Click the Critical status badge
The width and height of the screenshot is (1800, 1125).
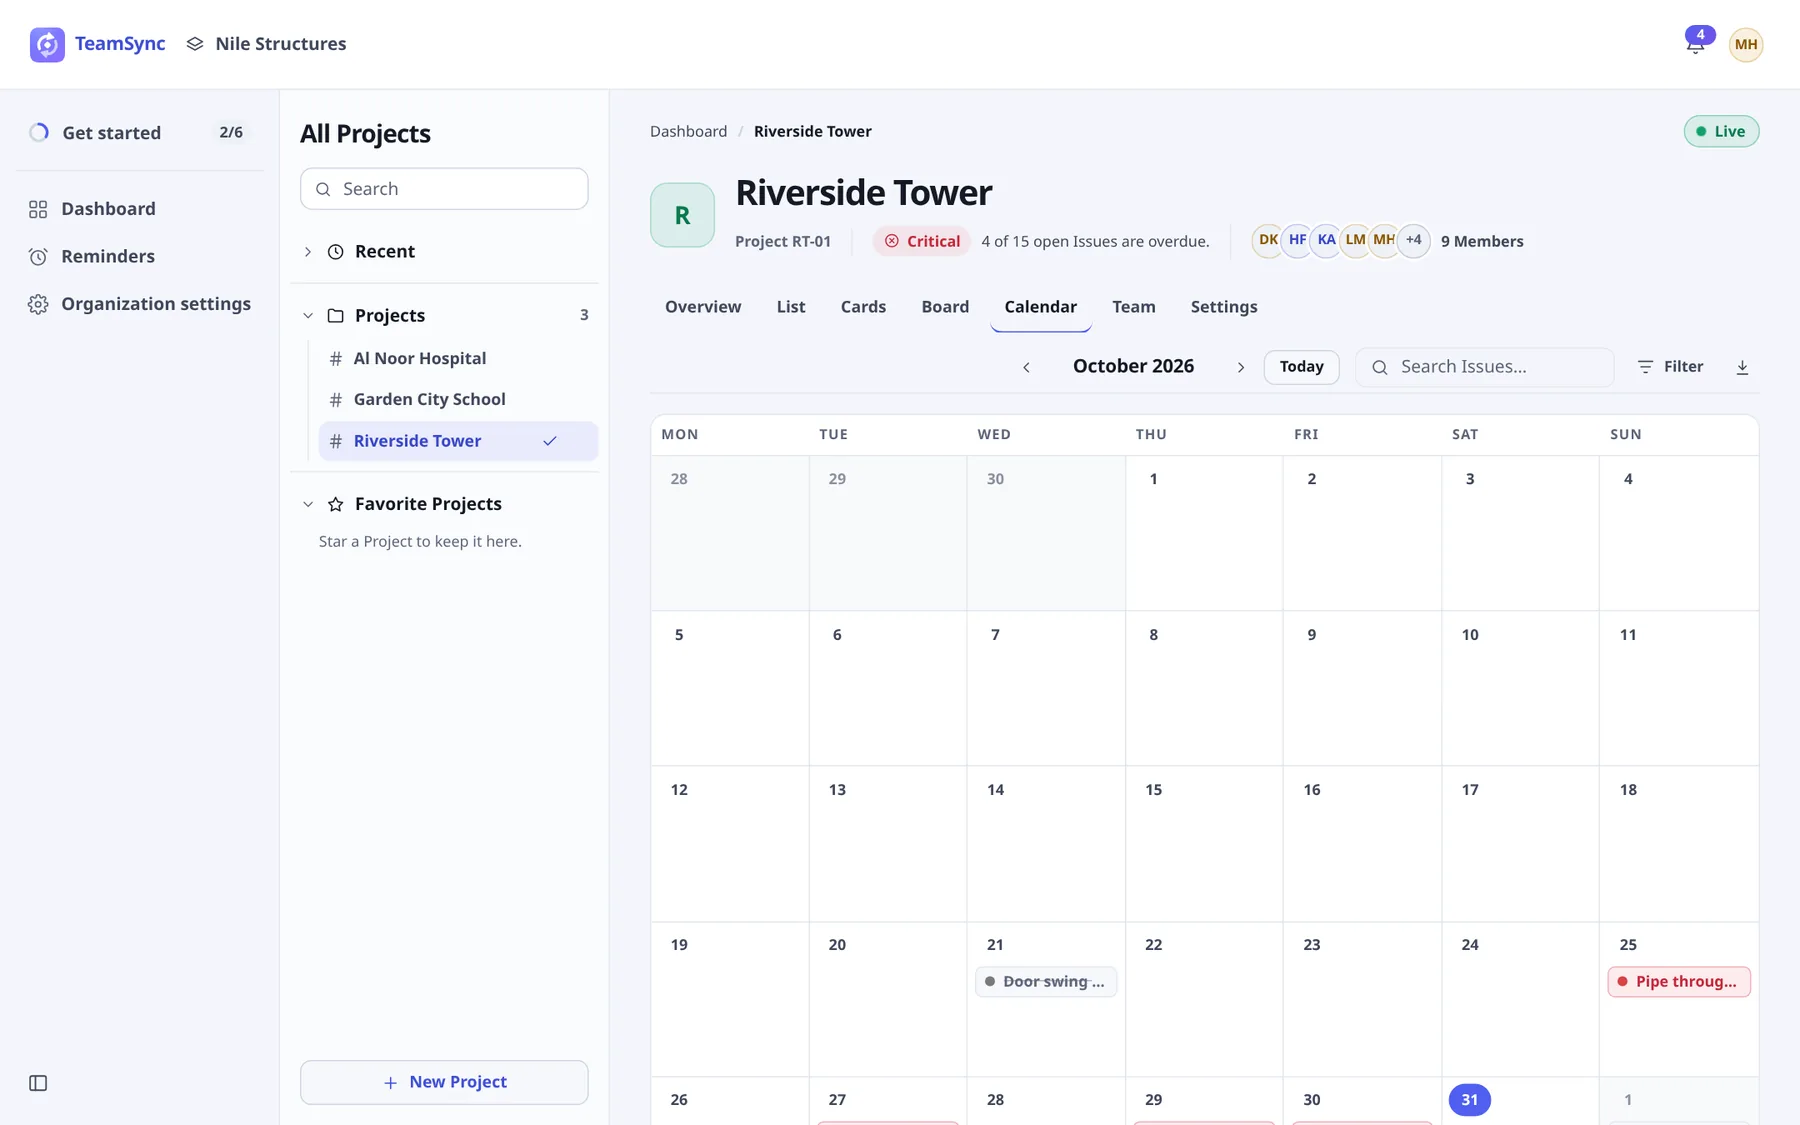pos(921,241)
